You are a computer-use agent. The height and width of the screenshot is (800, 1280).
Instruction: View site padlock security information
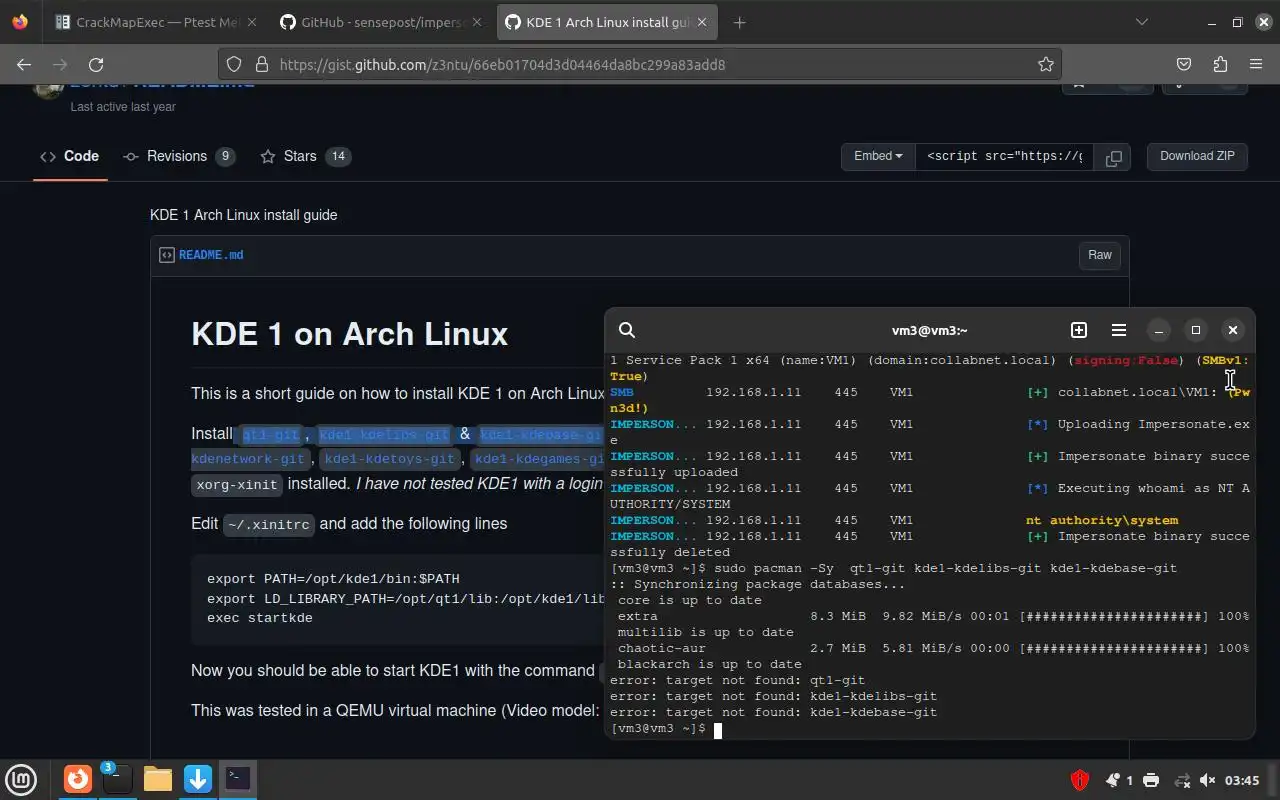pos(262,64)
